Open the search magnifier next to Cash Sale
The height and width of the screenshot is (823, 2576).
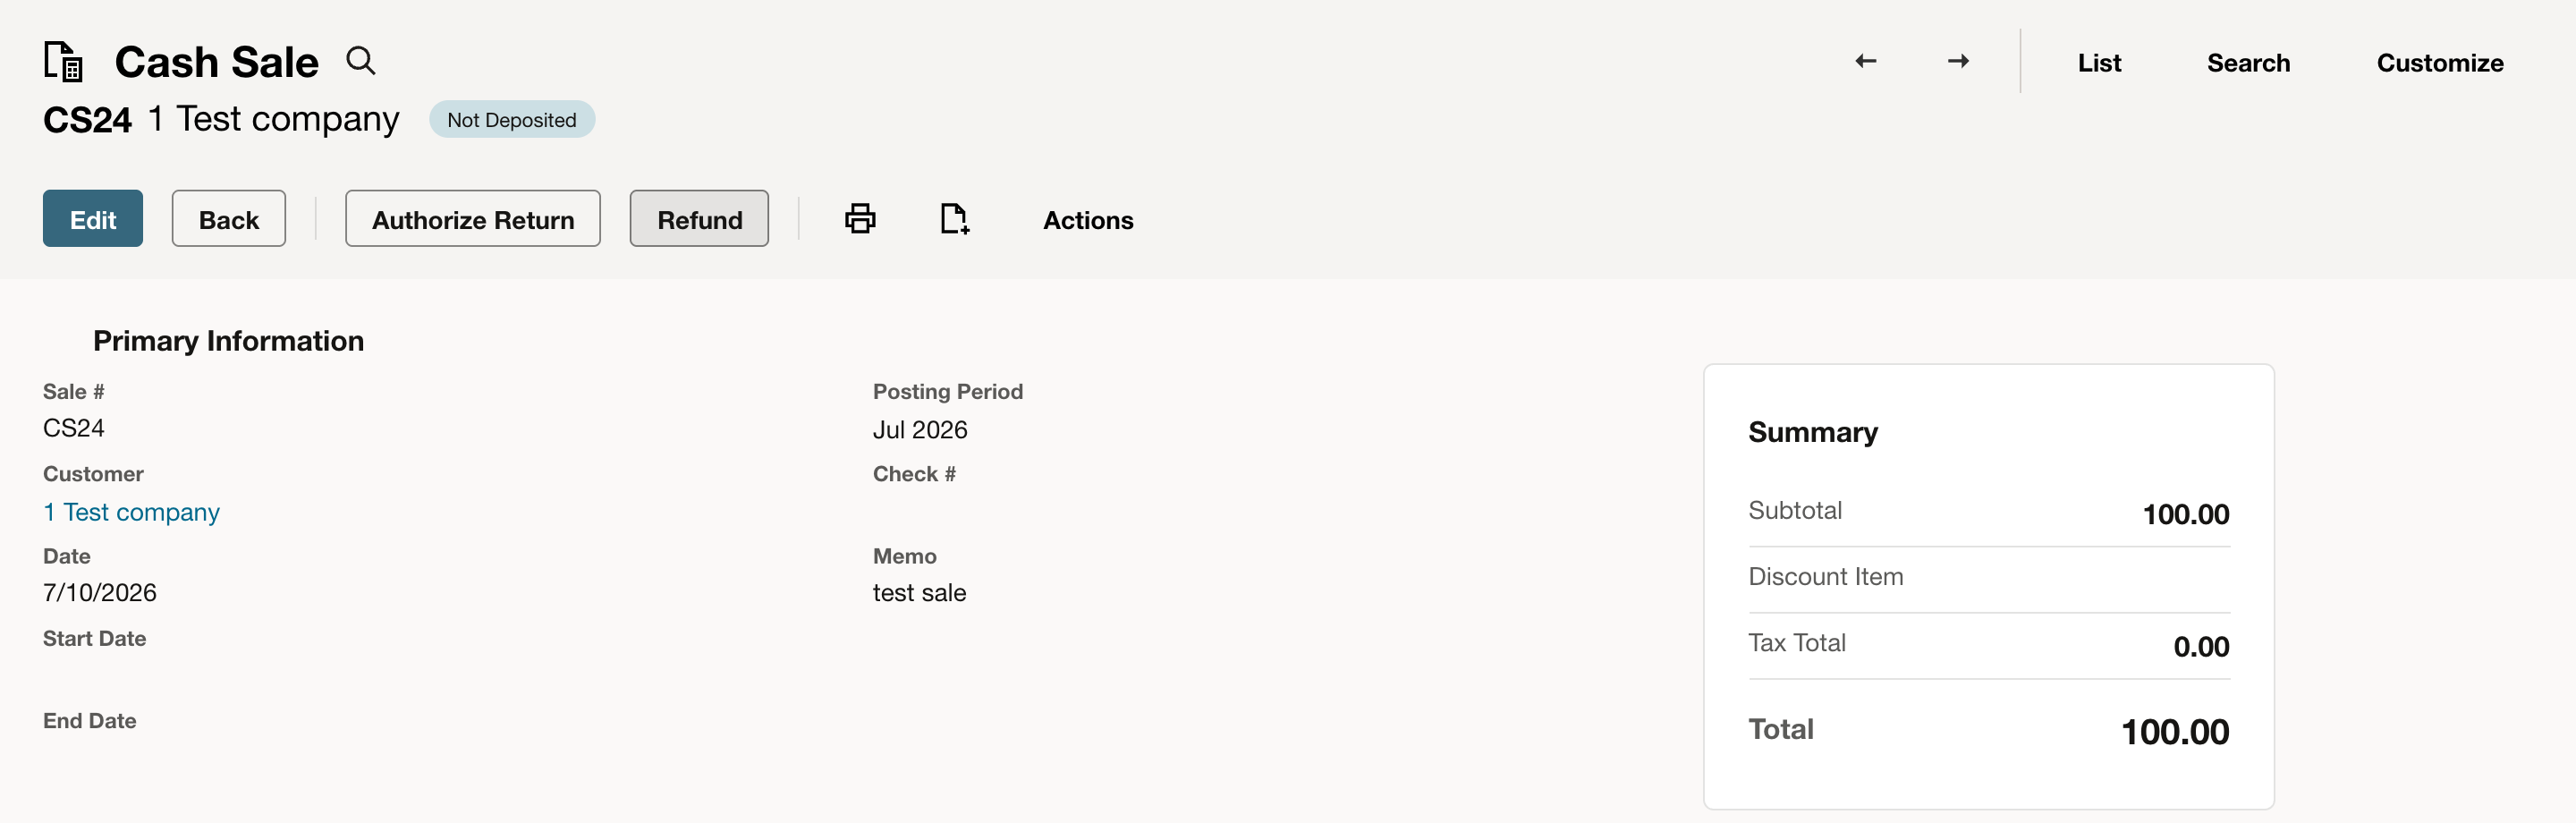click(x=361, y=61)
